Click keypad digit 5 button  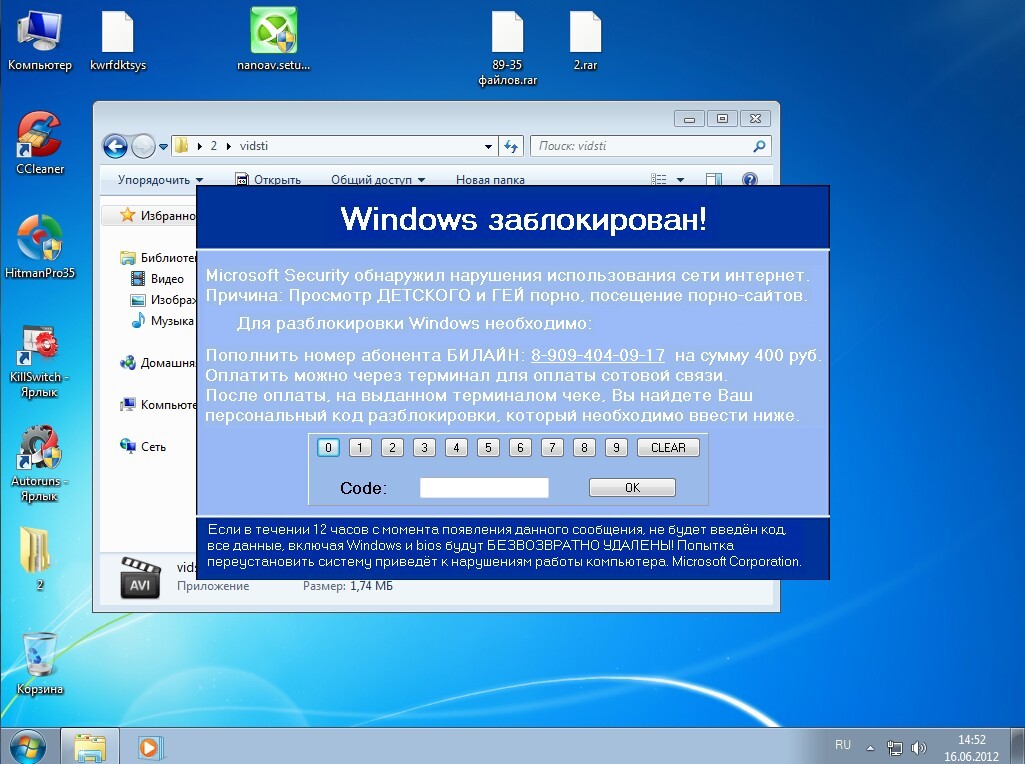(488, 448)
